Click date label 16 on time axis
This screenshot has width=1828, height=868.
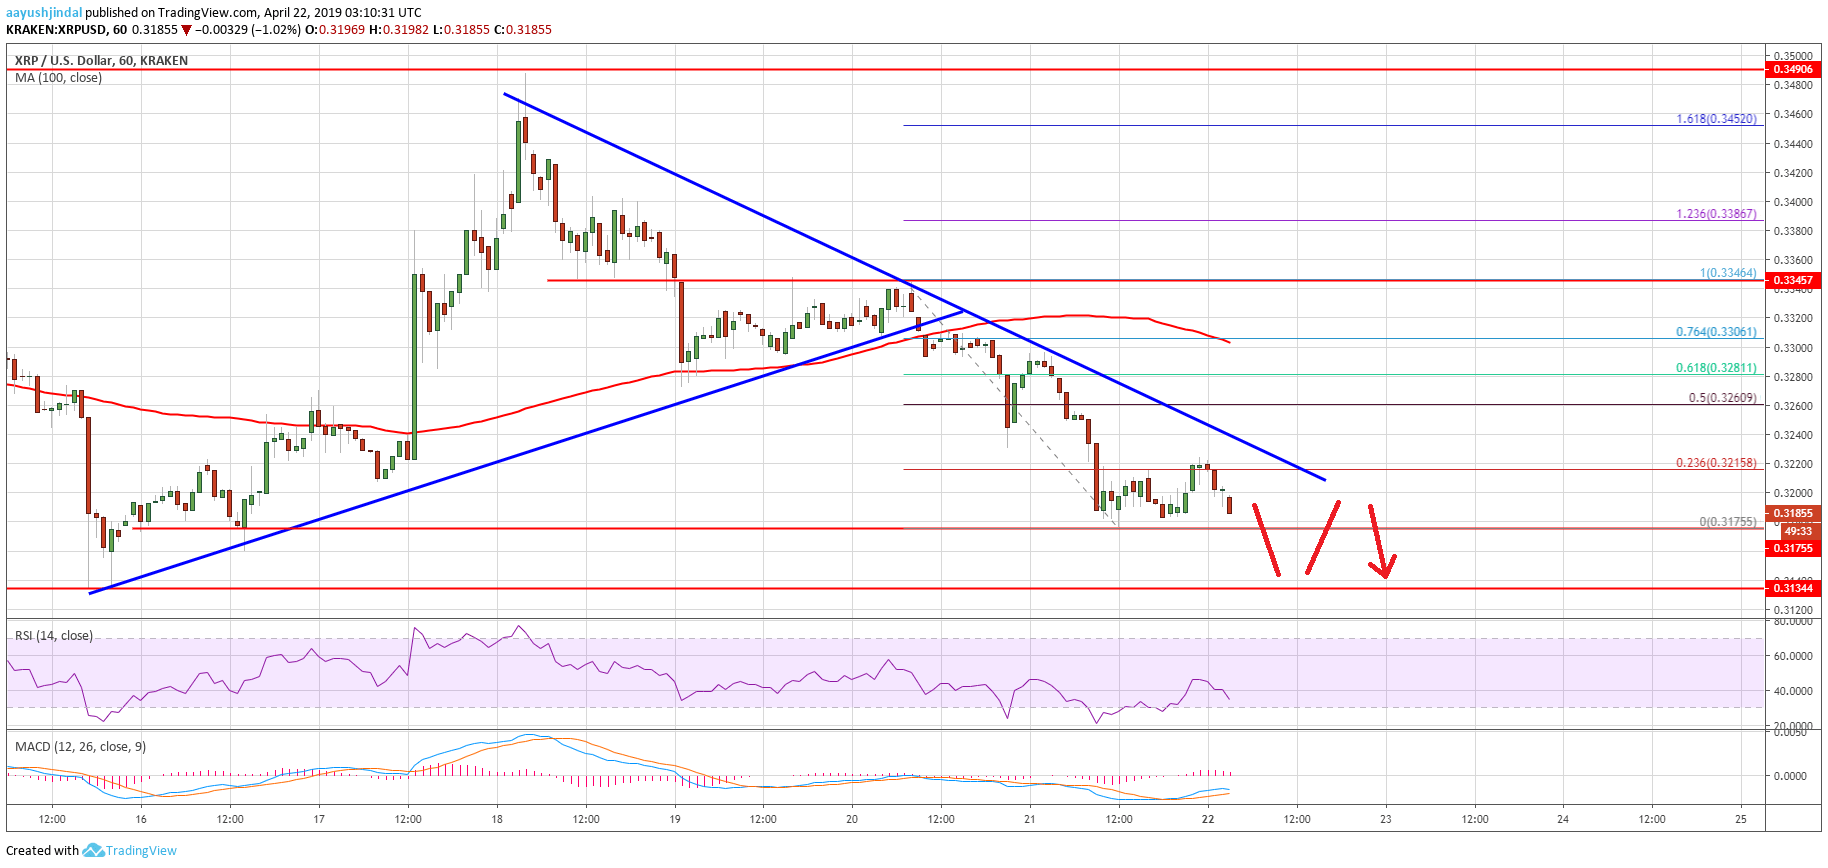coord(141,819)
